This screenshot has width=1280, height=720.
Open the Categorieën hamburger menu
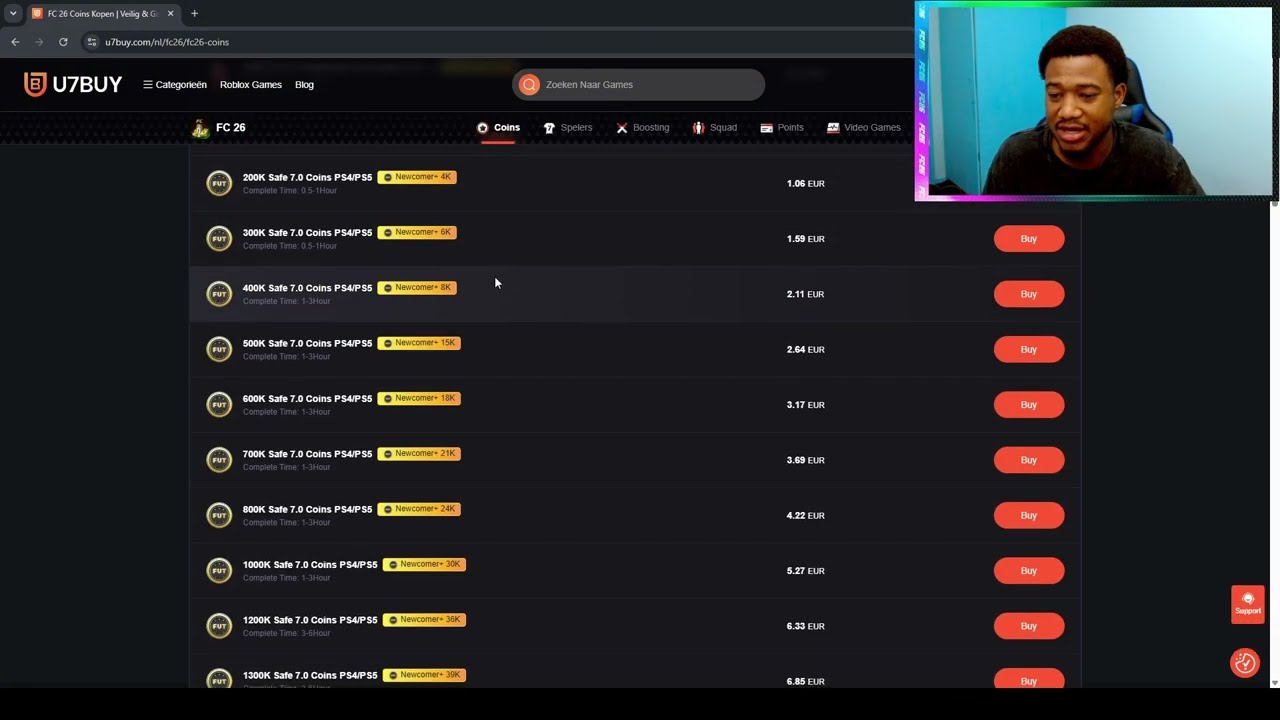point(174,85)
